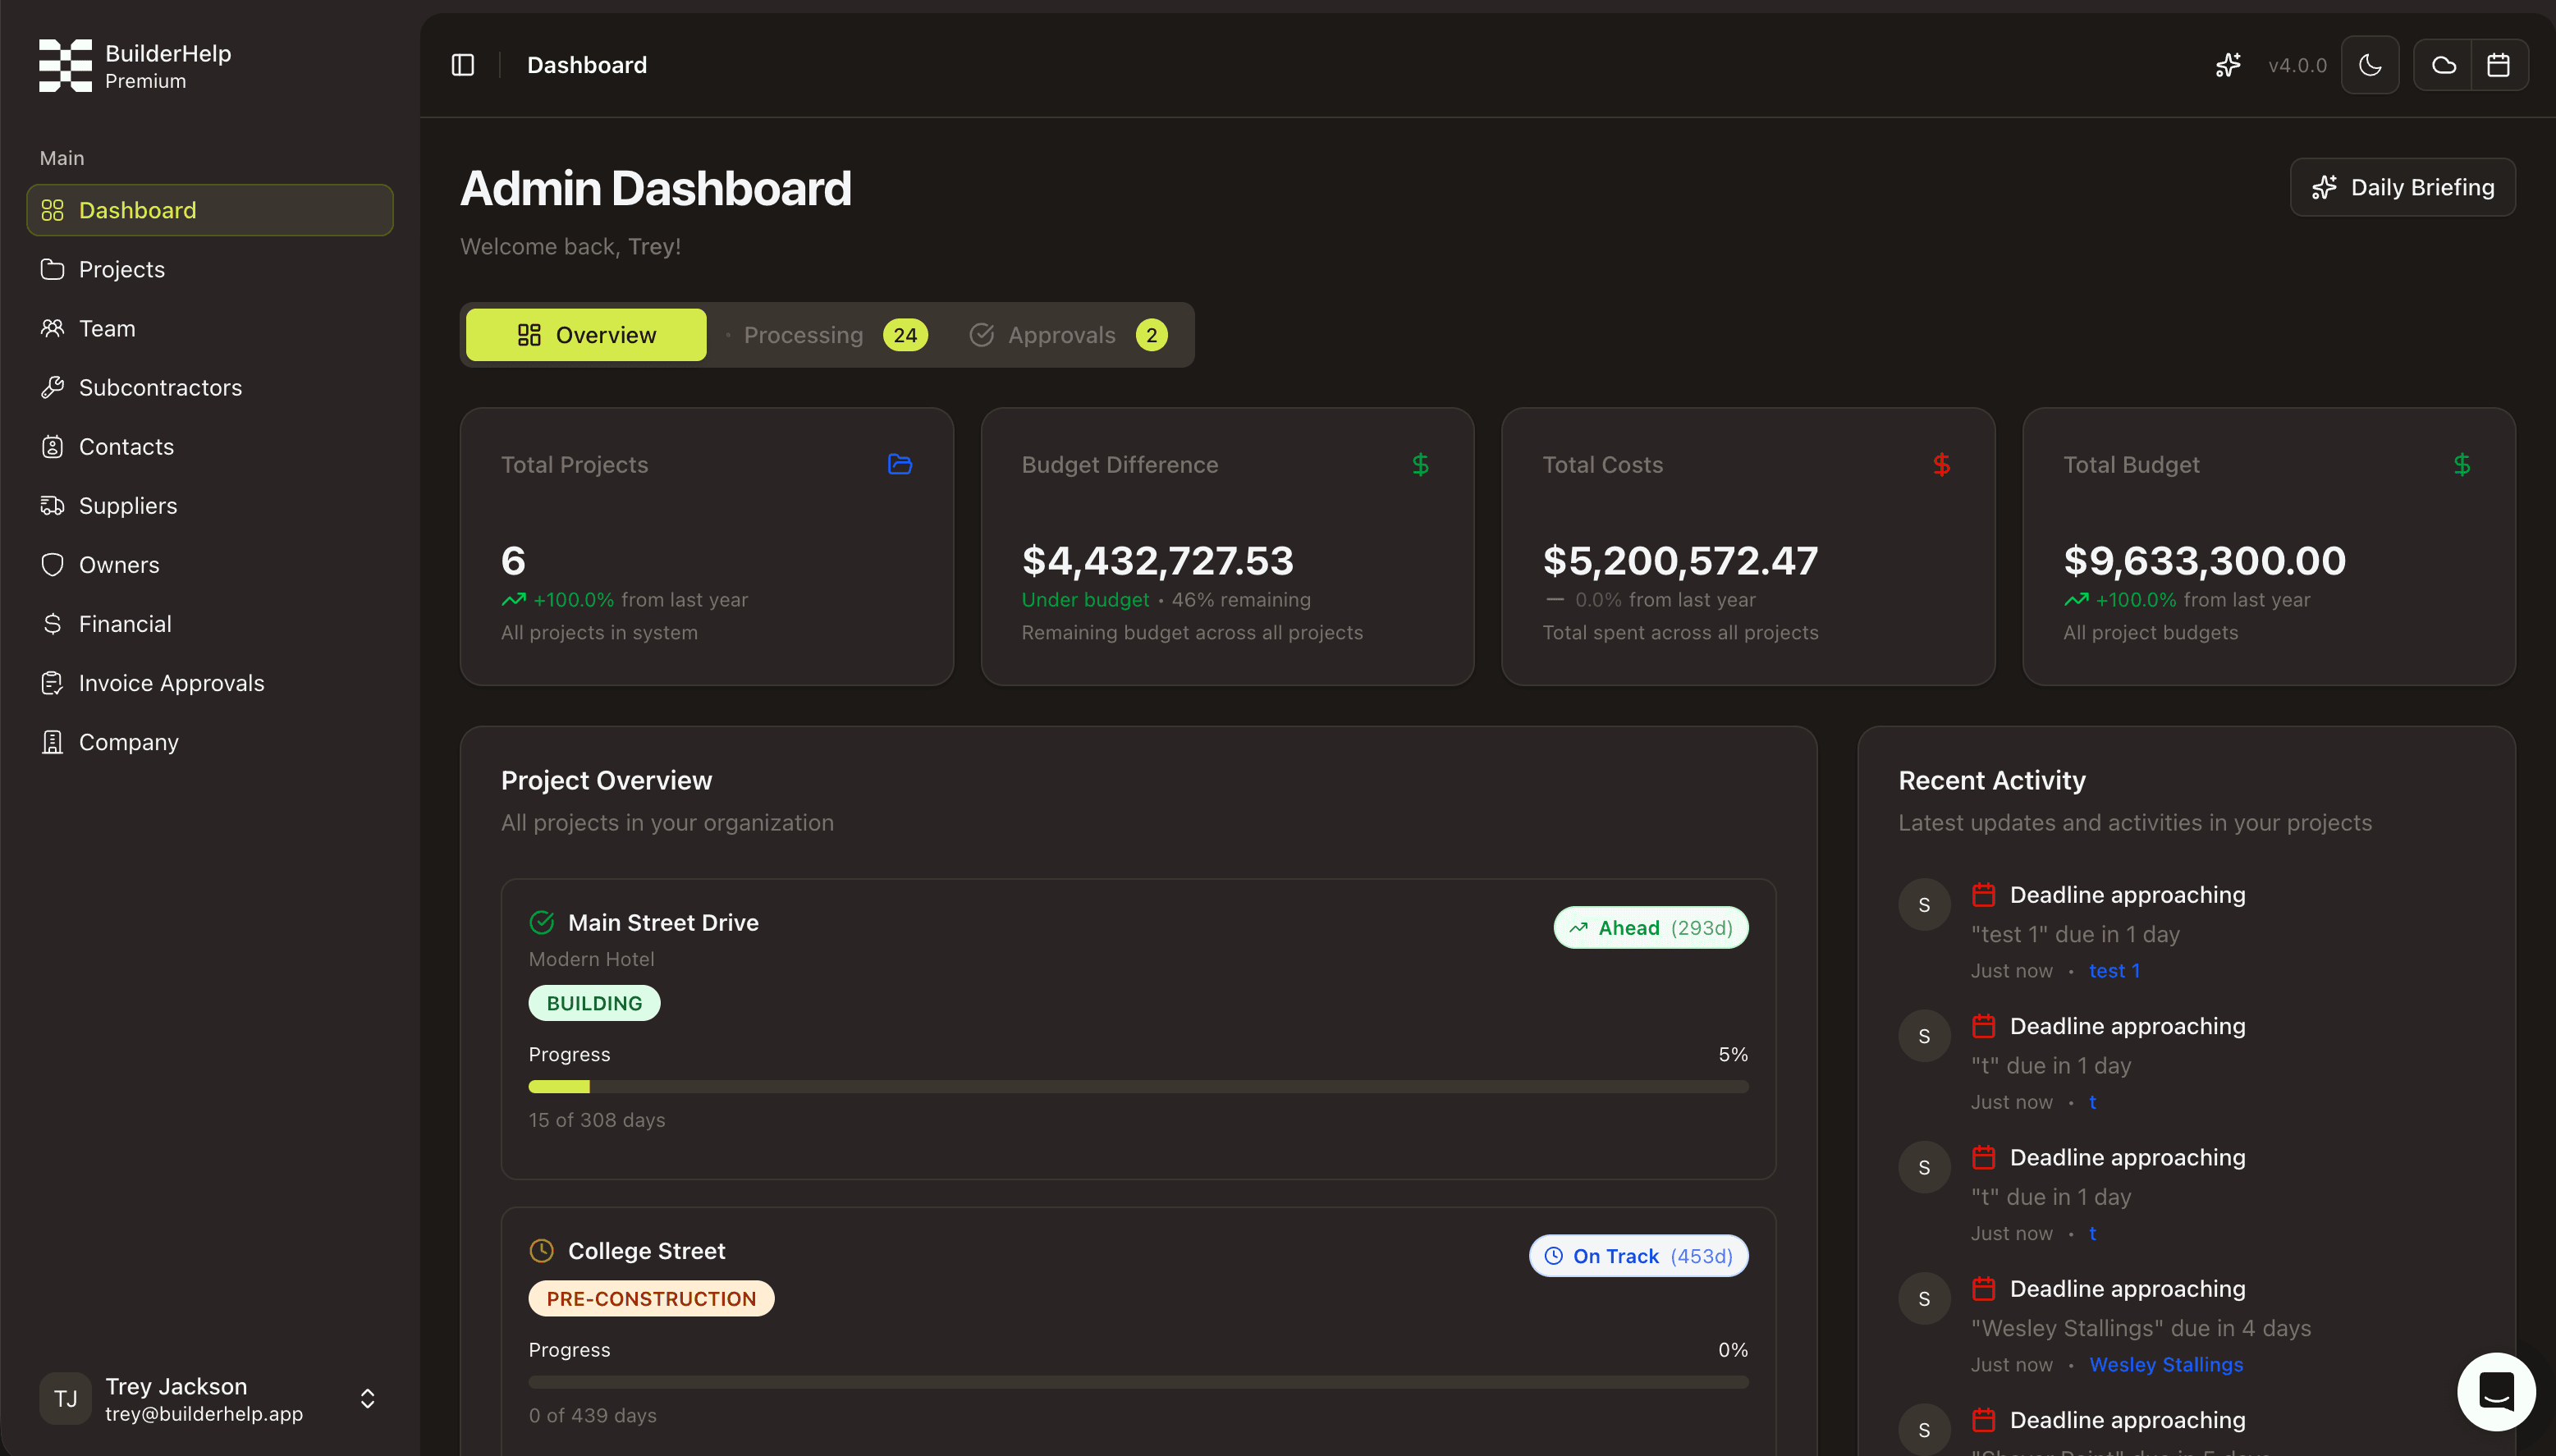Click the Main Street Drive check icon
The width and height of the screenshot is (2556, 1456).
(541, 922)
